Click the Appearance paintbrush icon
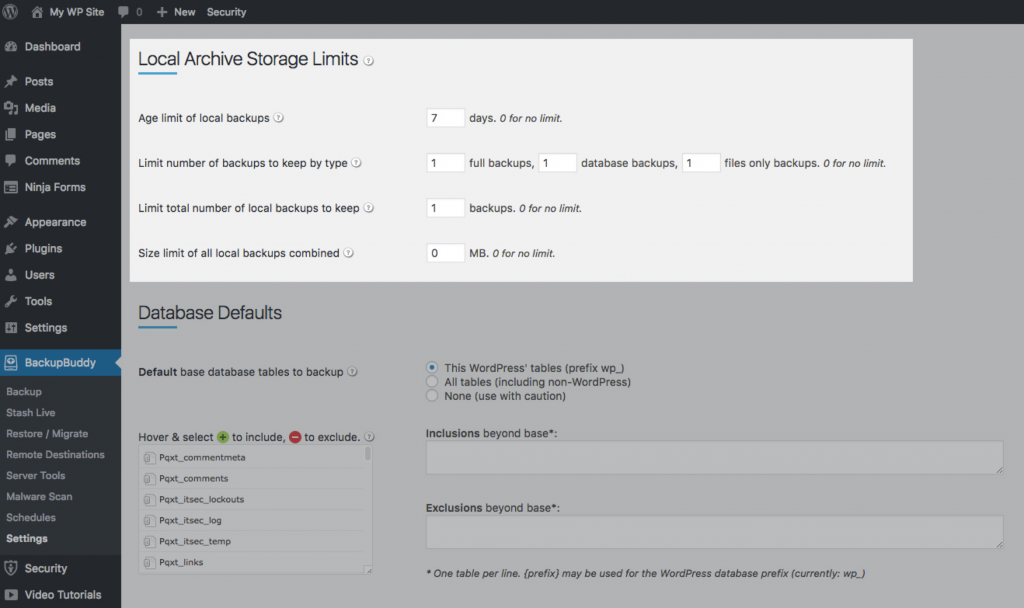1024x608 pixels. [x=10, y=222]
